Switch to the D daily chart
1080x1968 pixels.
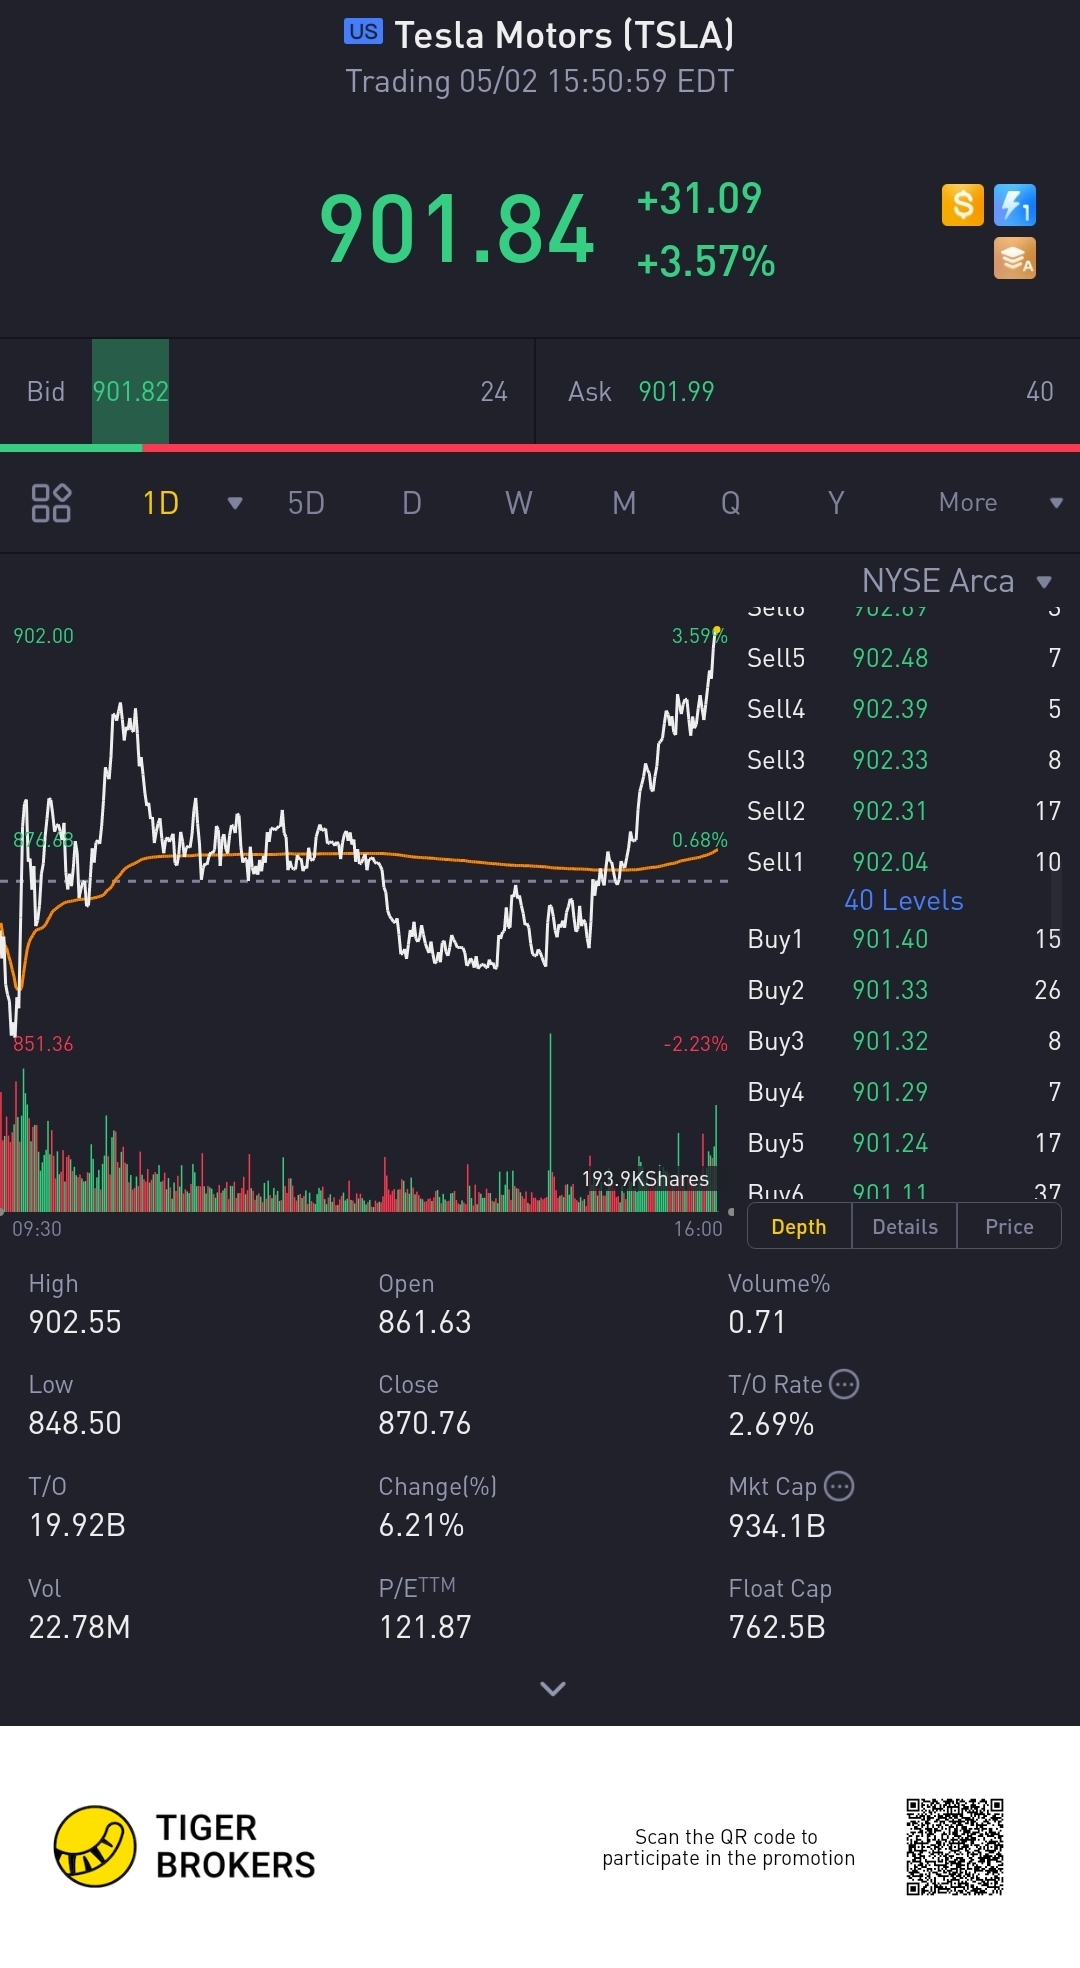point(412,503)
